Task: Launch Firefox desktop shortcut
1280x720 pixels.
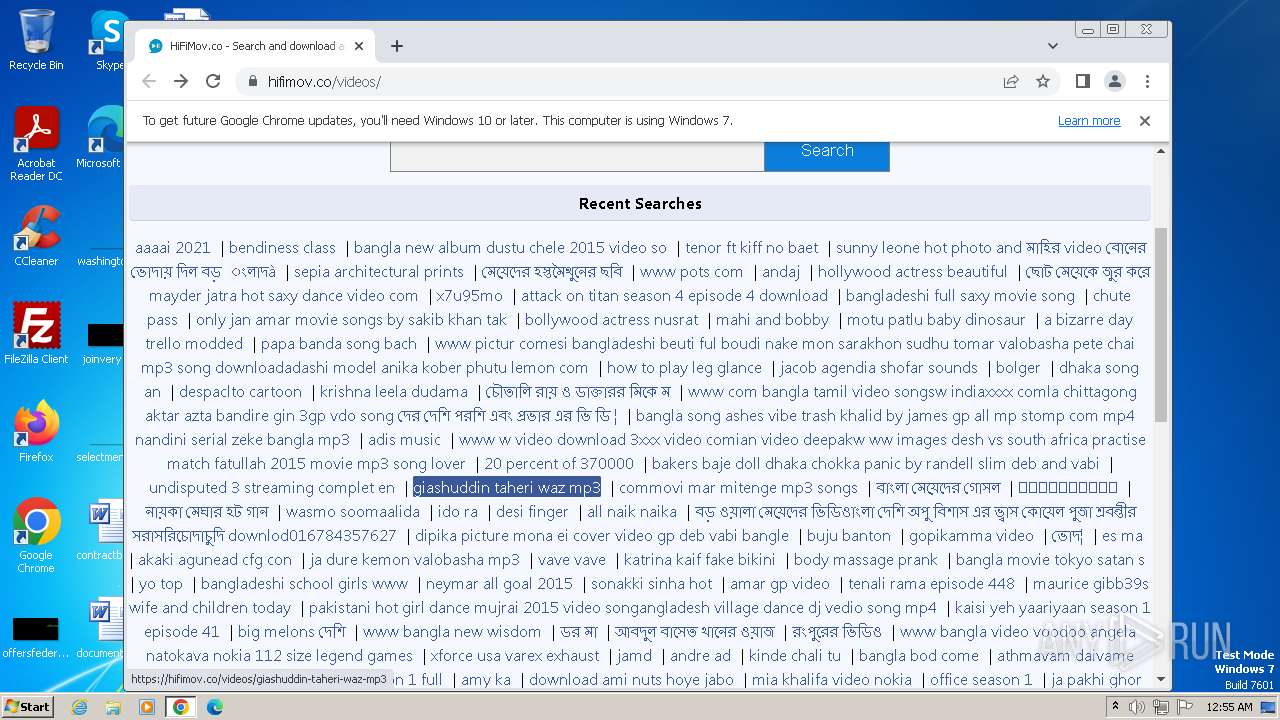Action: coord(36,432)
